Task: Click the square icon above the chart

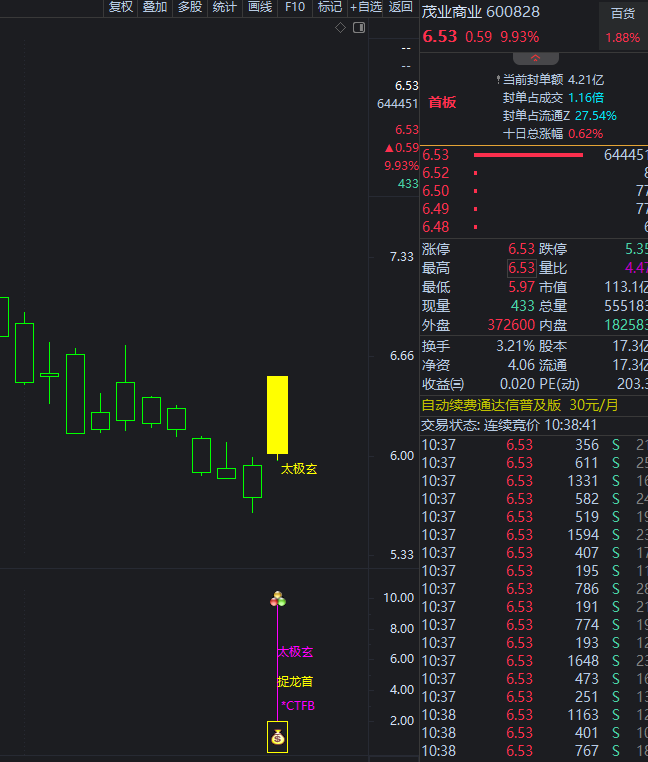Action: (357, 28)
